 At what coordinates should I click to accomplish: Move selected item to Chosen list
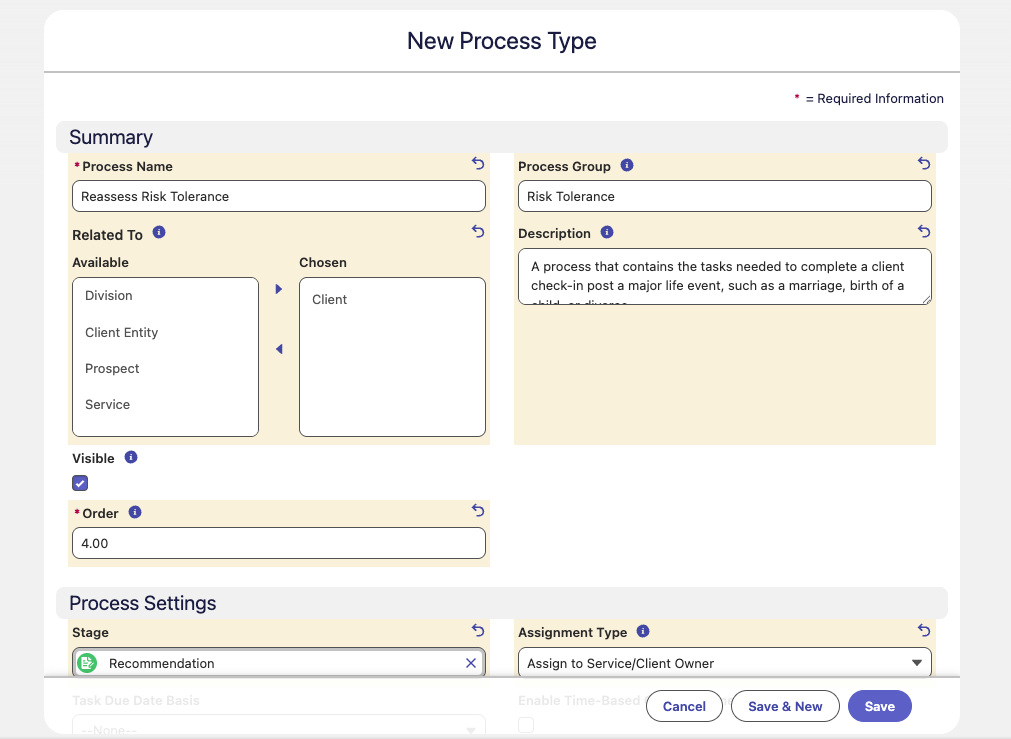click(x=279, y=289)
